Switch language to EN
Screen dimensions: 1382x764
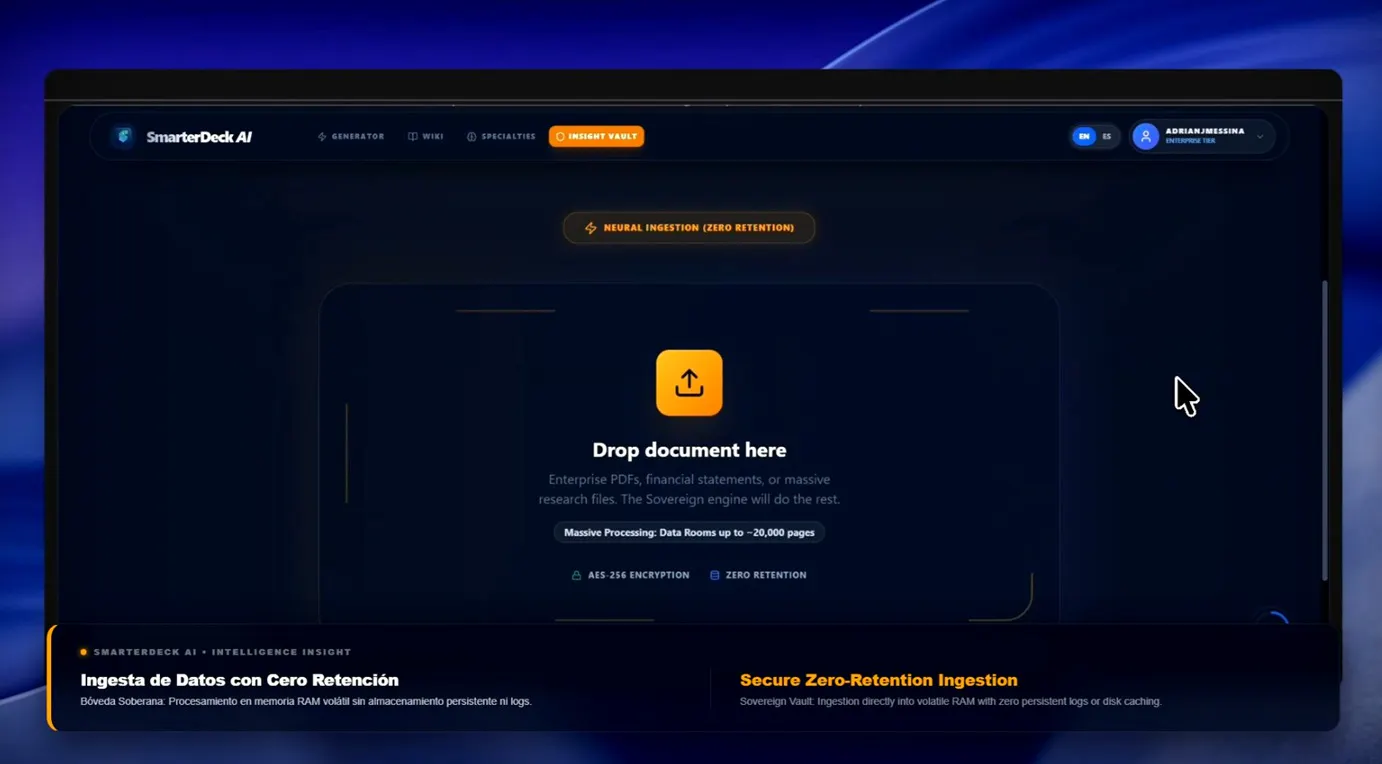click(1084, 136)
